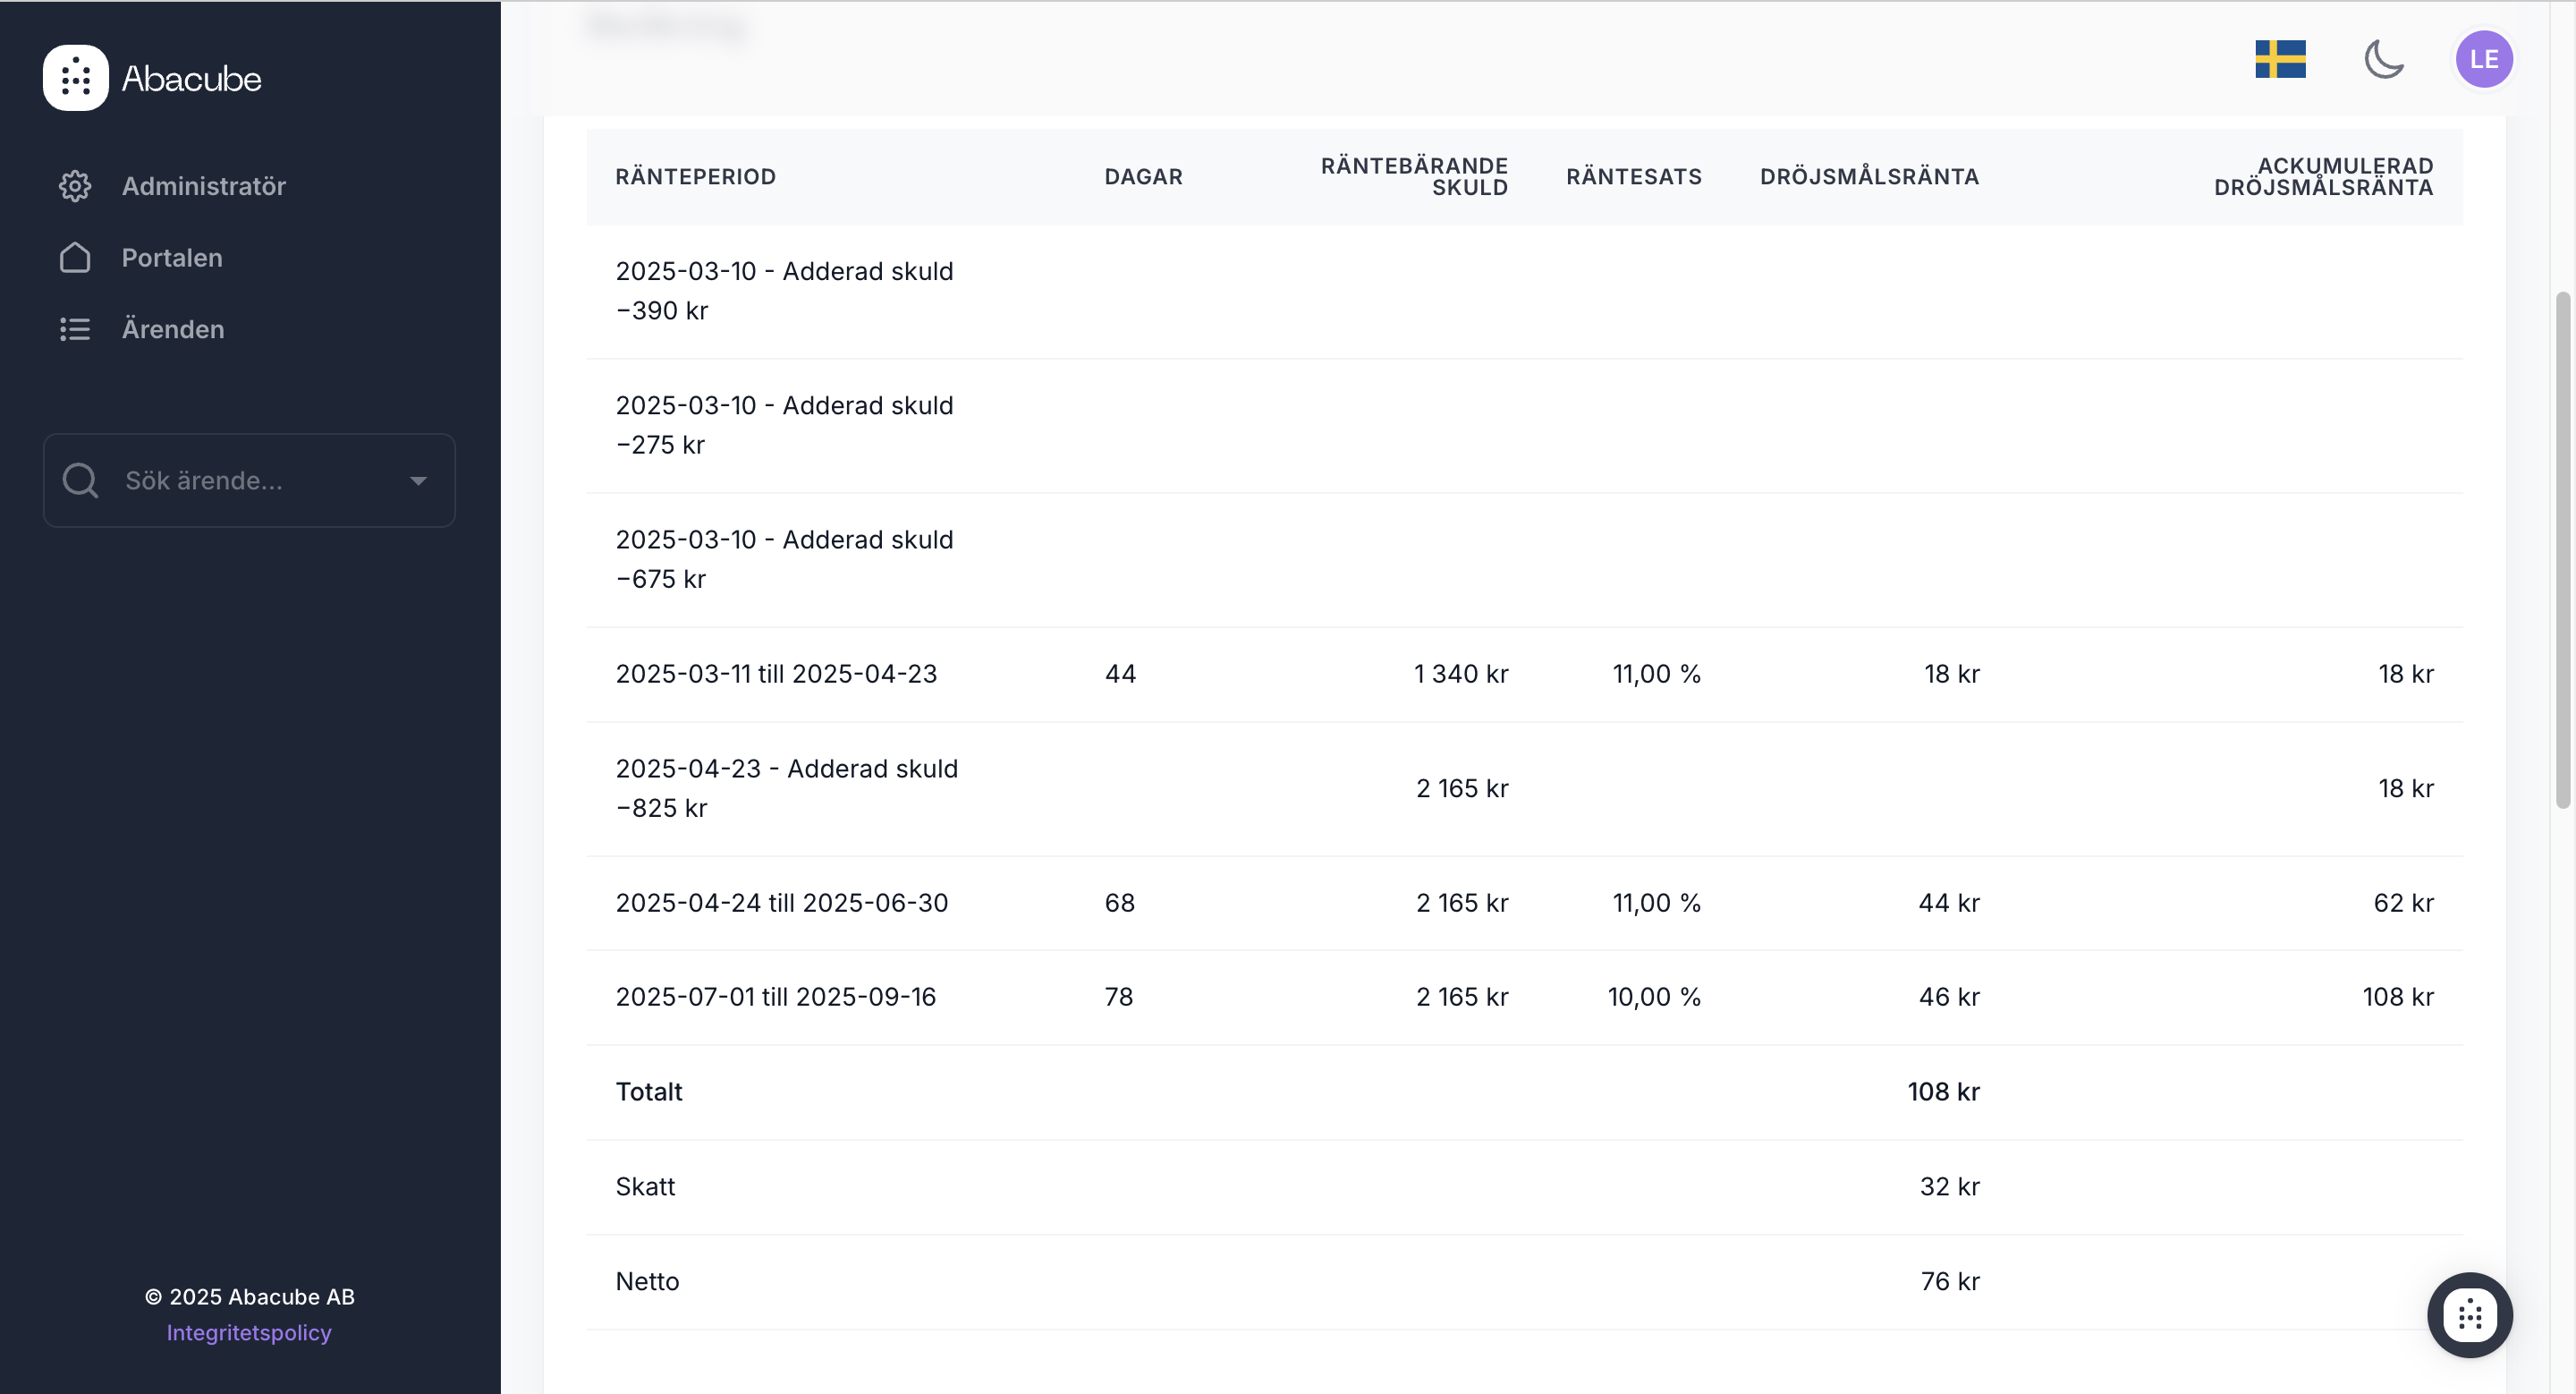Image resolution: width=2576 pixels, height=1394 pixels.
Task: Click the Abacube brand name text
Action: click(191, 79)
